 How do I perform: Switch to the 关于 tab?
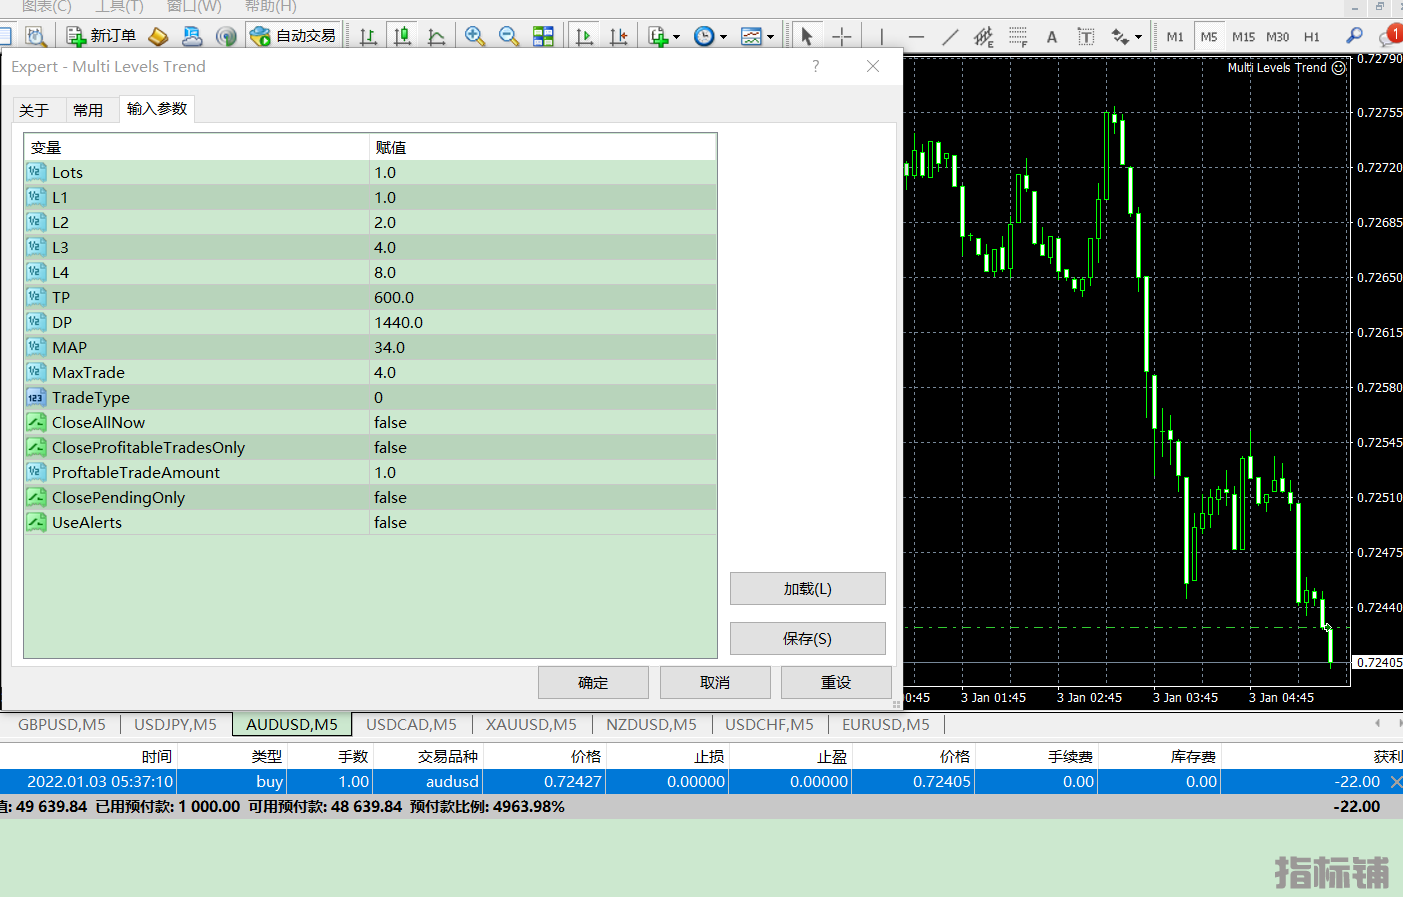tap(34, 110)
